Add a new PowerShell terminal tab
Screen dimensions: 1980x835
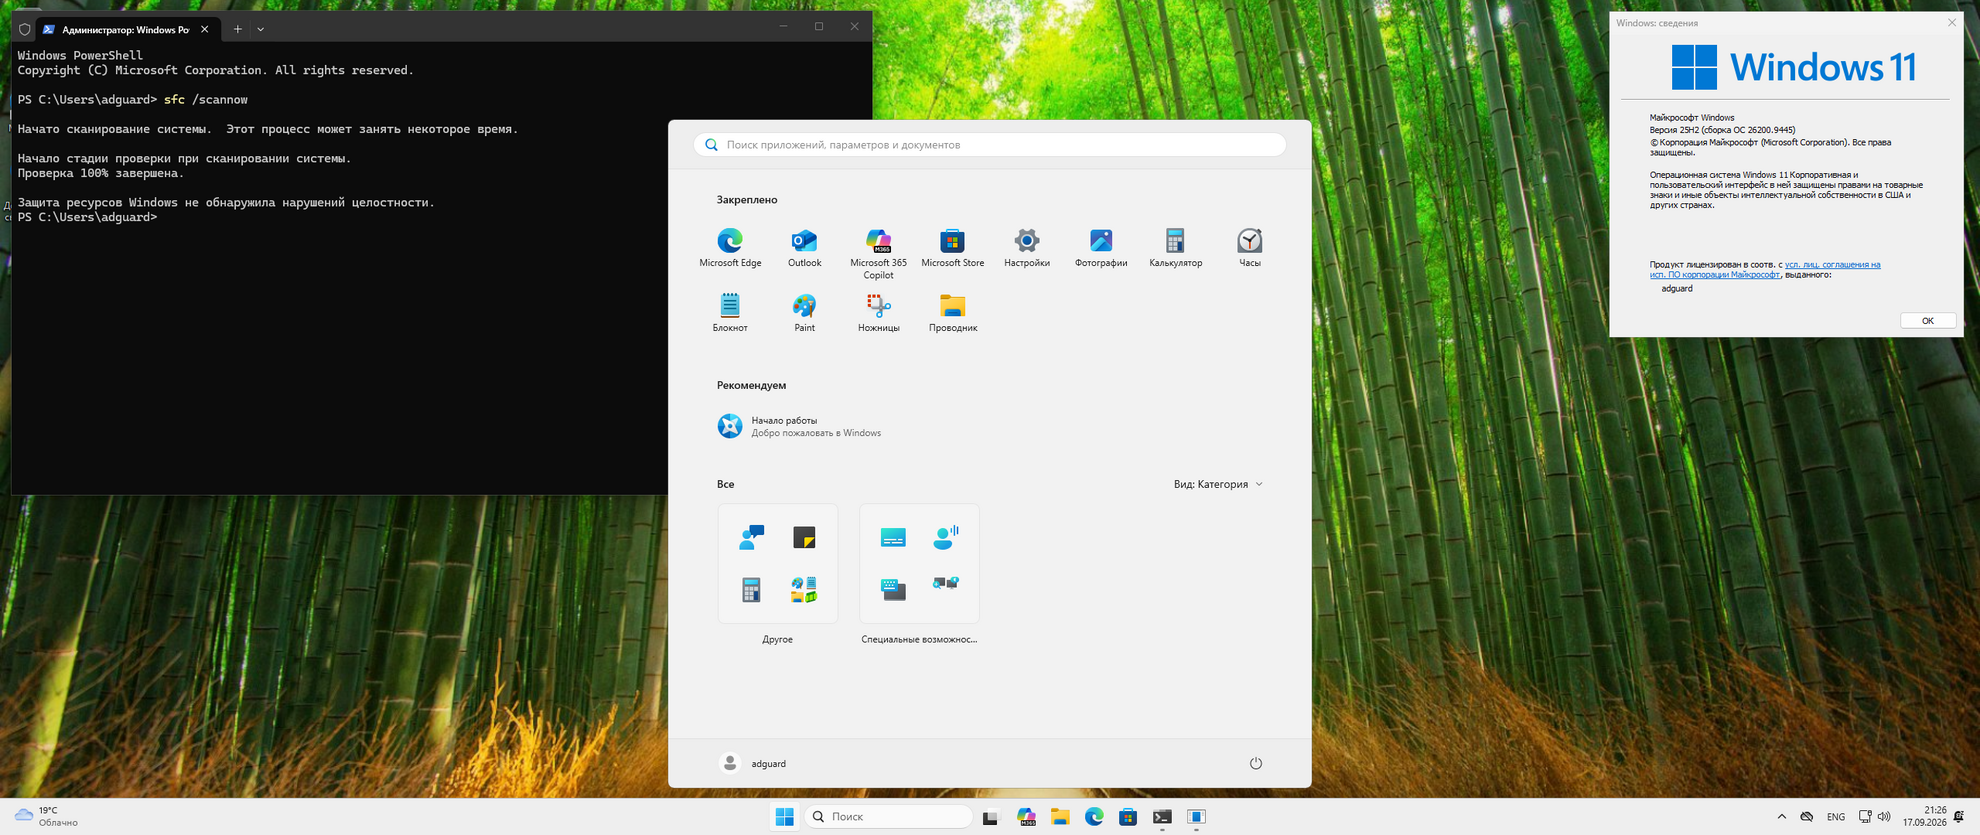pyautogui.click(x=237, y=29)
